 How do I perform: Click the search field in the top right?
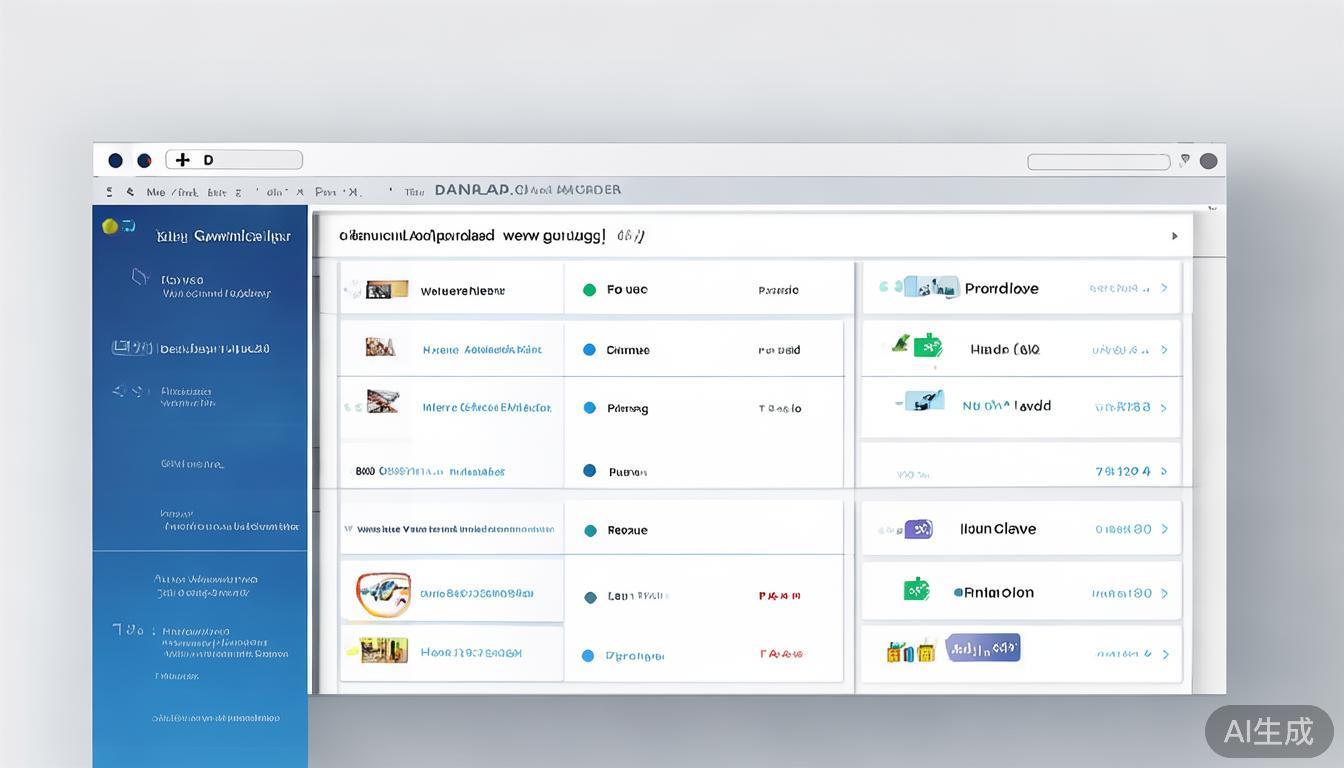[x=1098, y=162]
